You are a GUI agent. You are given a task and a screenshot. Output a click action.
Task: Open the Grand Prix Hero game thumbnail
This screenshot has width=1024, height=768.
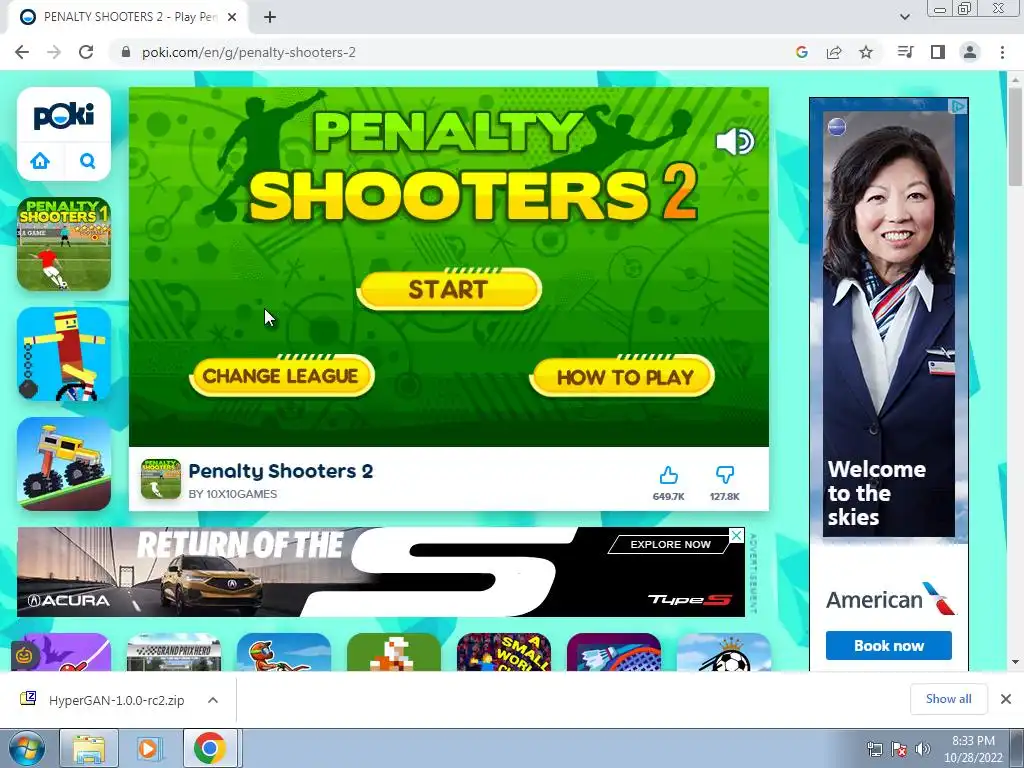174,652
